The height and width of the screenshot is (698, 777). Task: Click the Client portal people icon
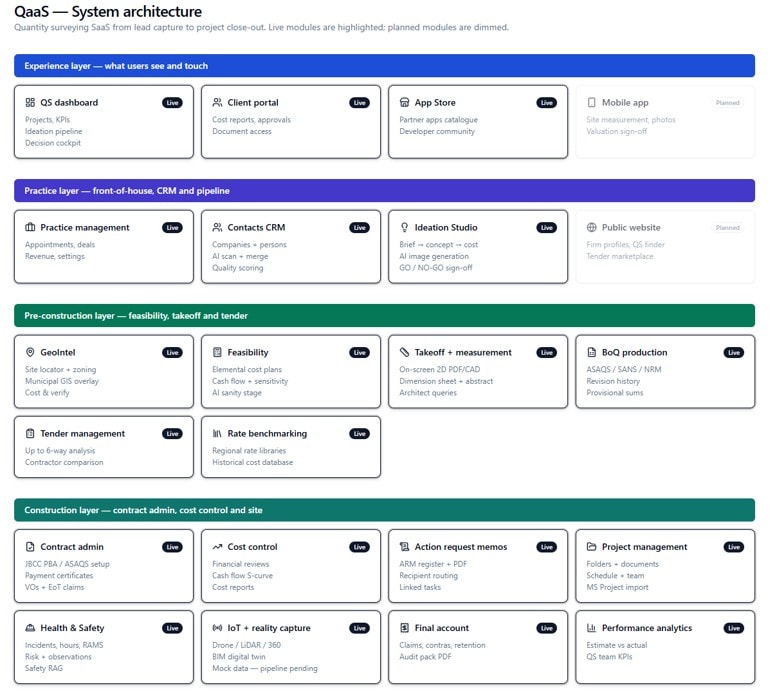tap(217, 103)
